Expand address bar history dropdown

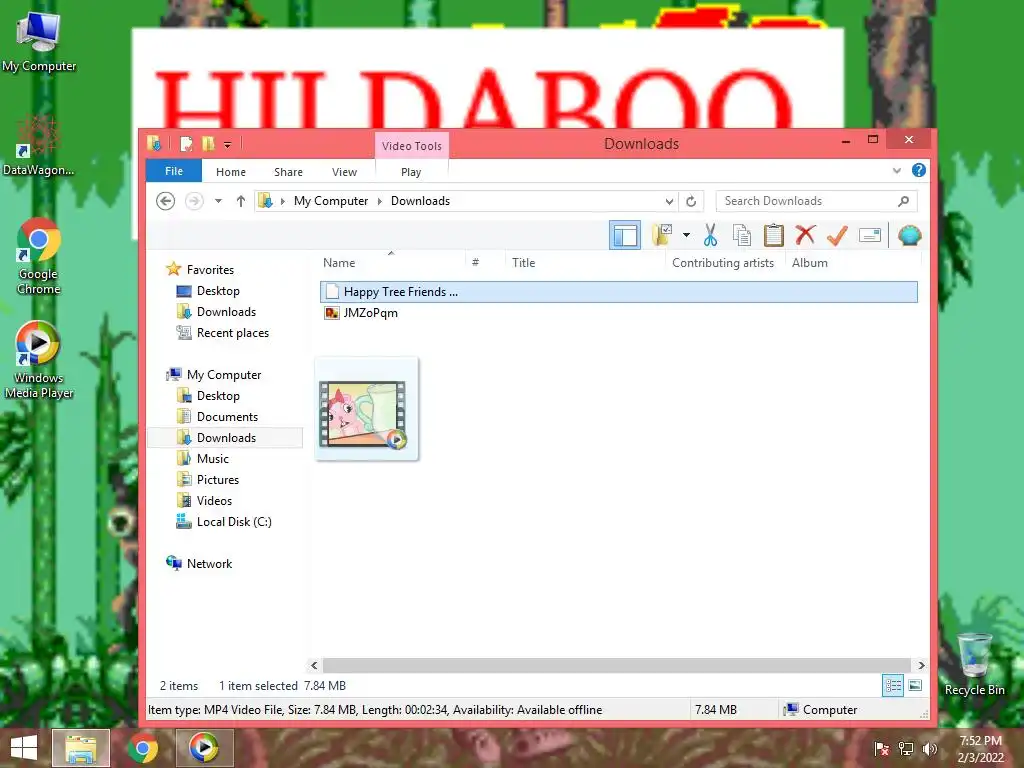pos(669,201)
